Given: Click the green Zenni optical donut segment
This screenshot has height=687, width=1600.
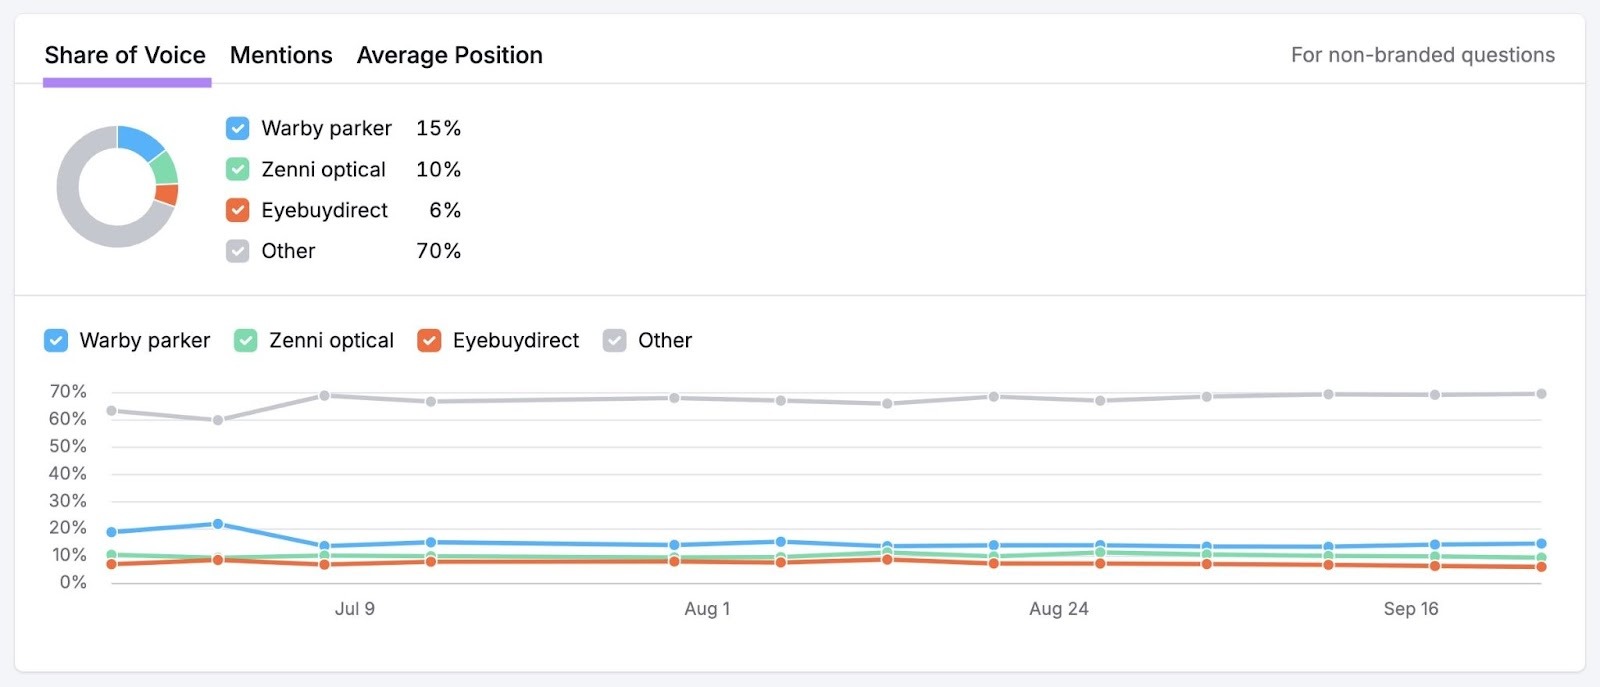Looking at the screenshot, I should [166, 168].
